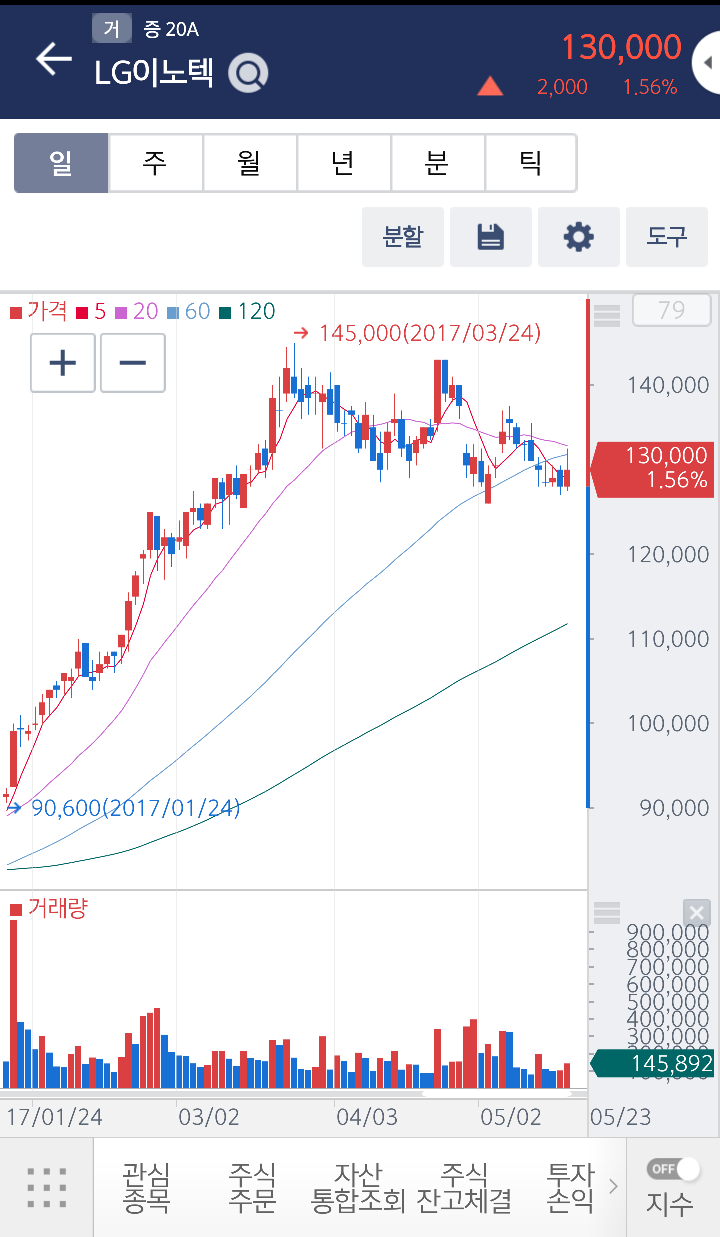720x1237 pixels.
Task: Click the red up-triangle change indicator
Action: 490,86
